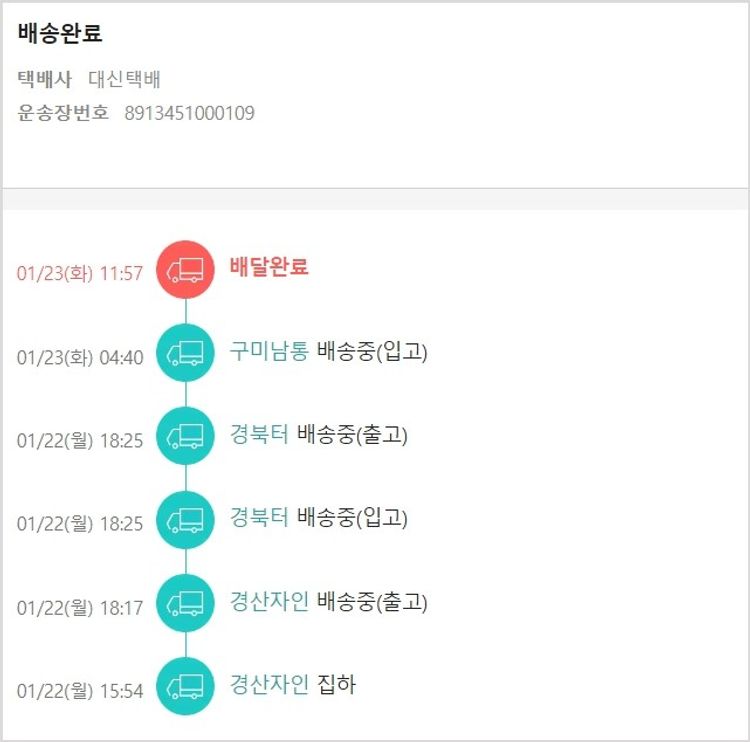
Task: Click 경북터 in the 배송중(입고) row
Action: pos(259,518)
